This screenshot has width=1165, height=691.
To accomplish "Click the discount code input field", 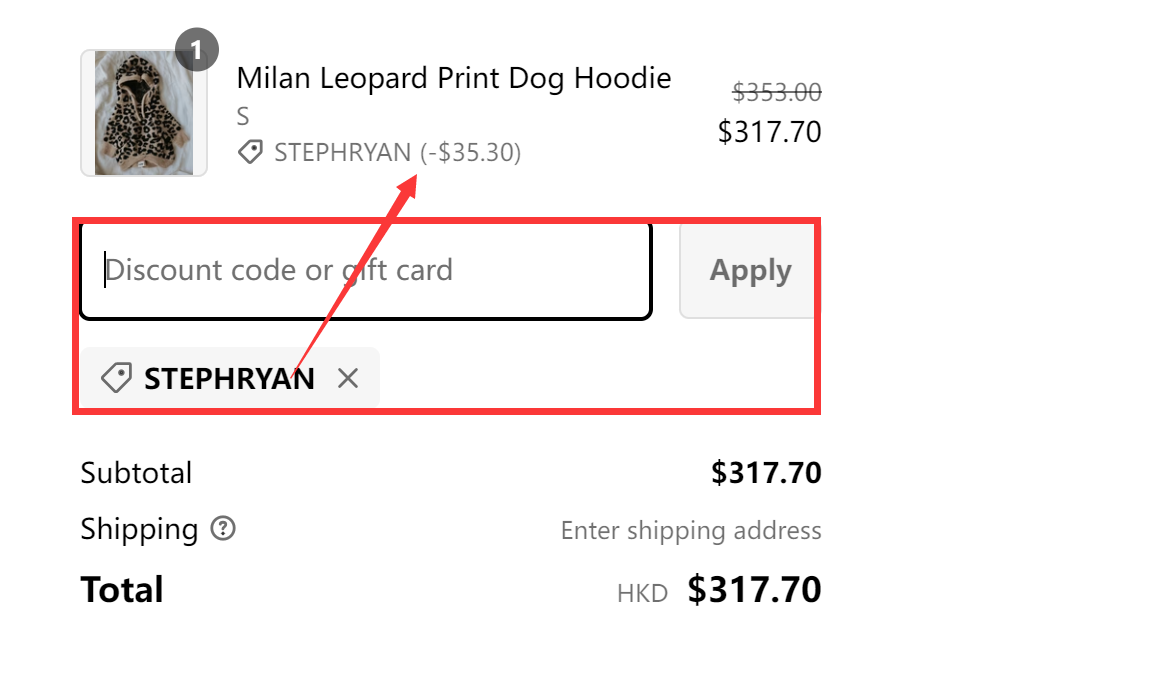I will [x=365, y=269].
